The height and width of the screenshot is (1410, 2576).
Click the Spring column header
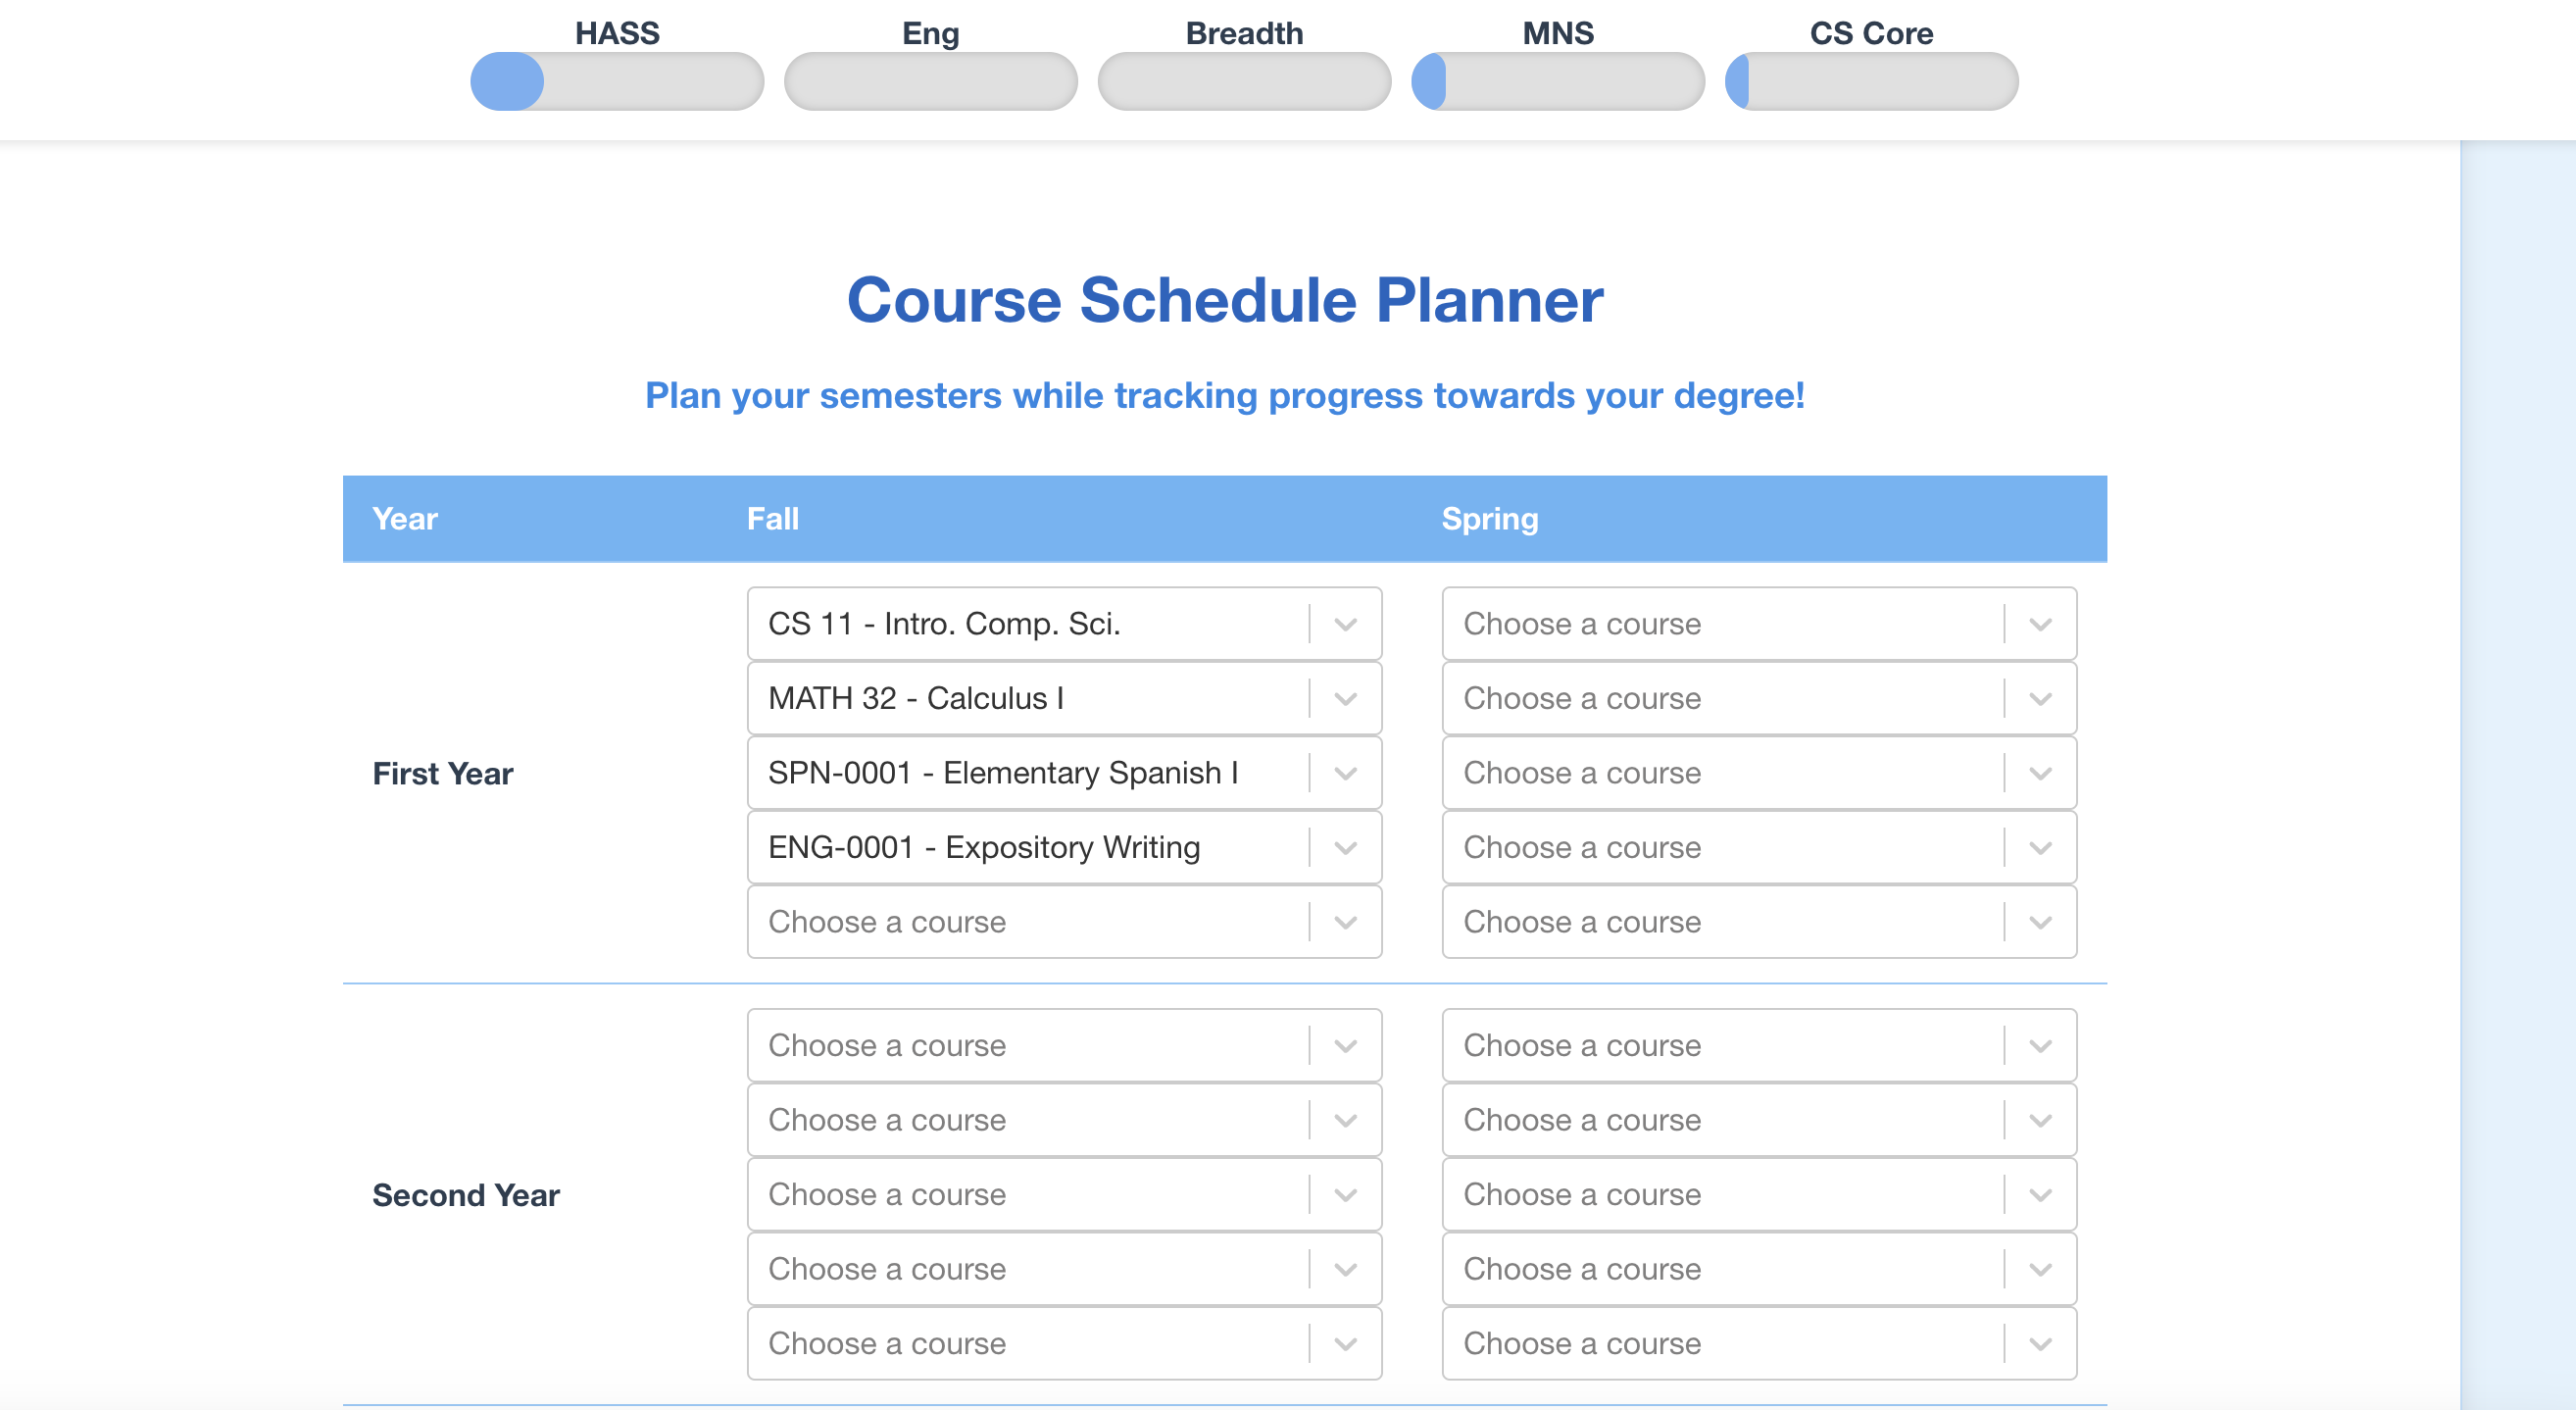coord(1490,519)
